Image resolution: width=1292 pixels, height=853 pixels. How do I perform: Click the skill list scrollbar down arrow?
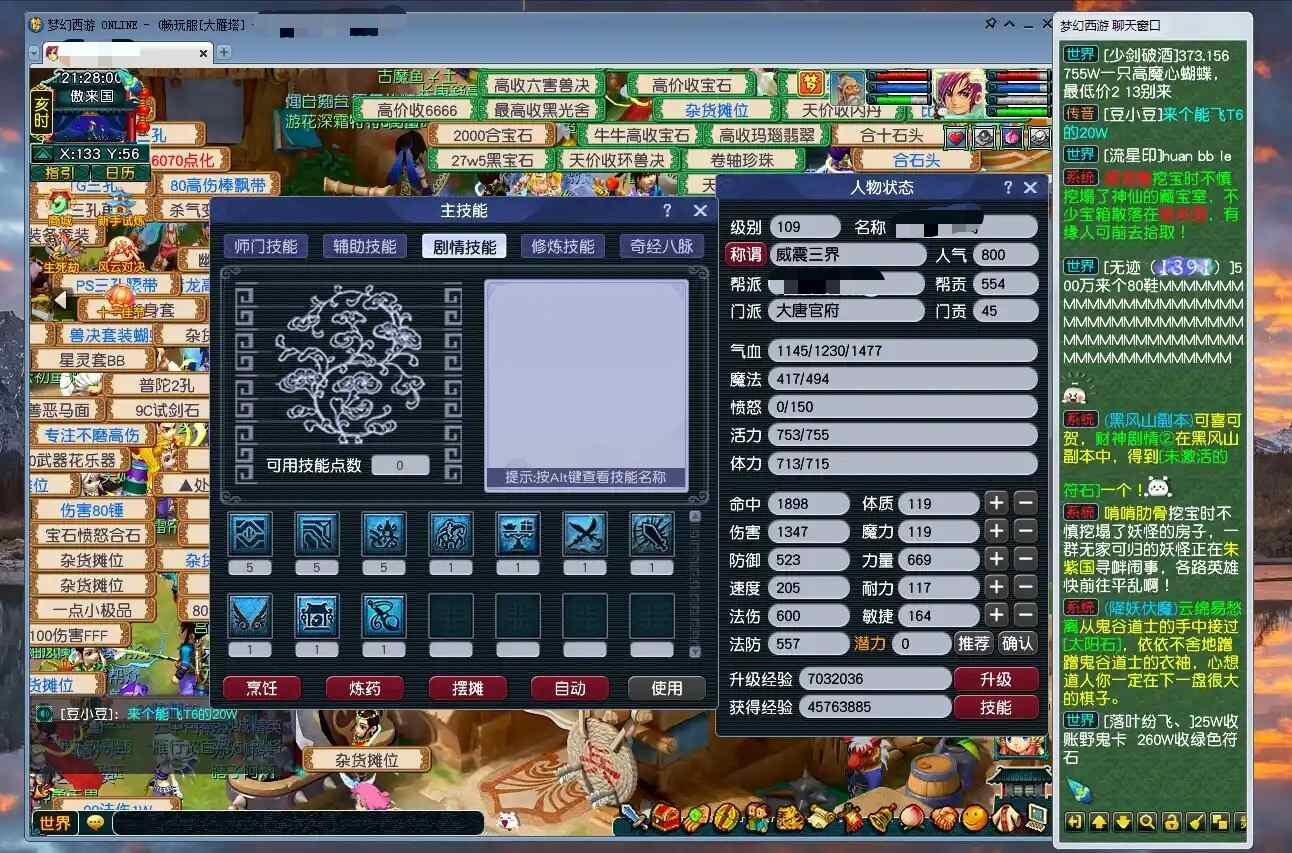694,651
